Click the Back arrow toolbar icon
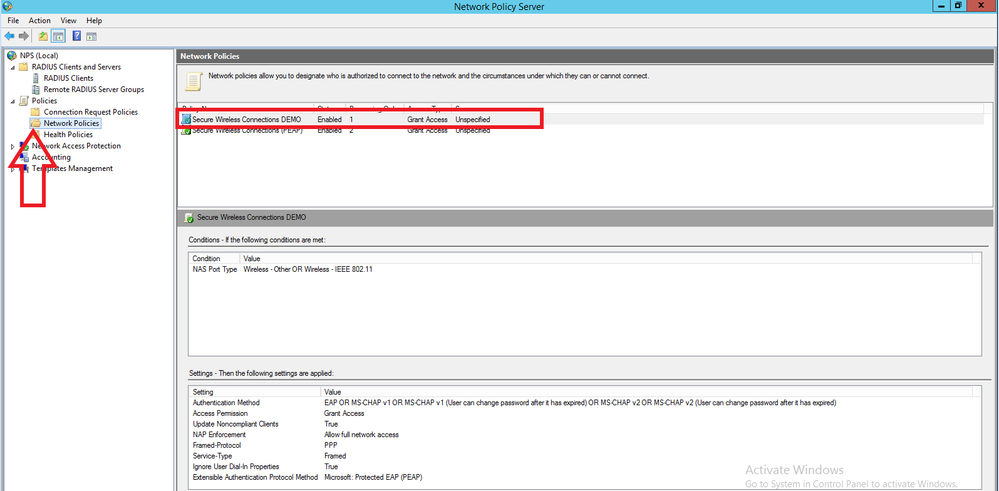 point(10,36)
